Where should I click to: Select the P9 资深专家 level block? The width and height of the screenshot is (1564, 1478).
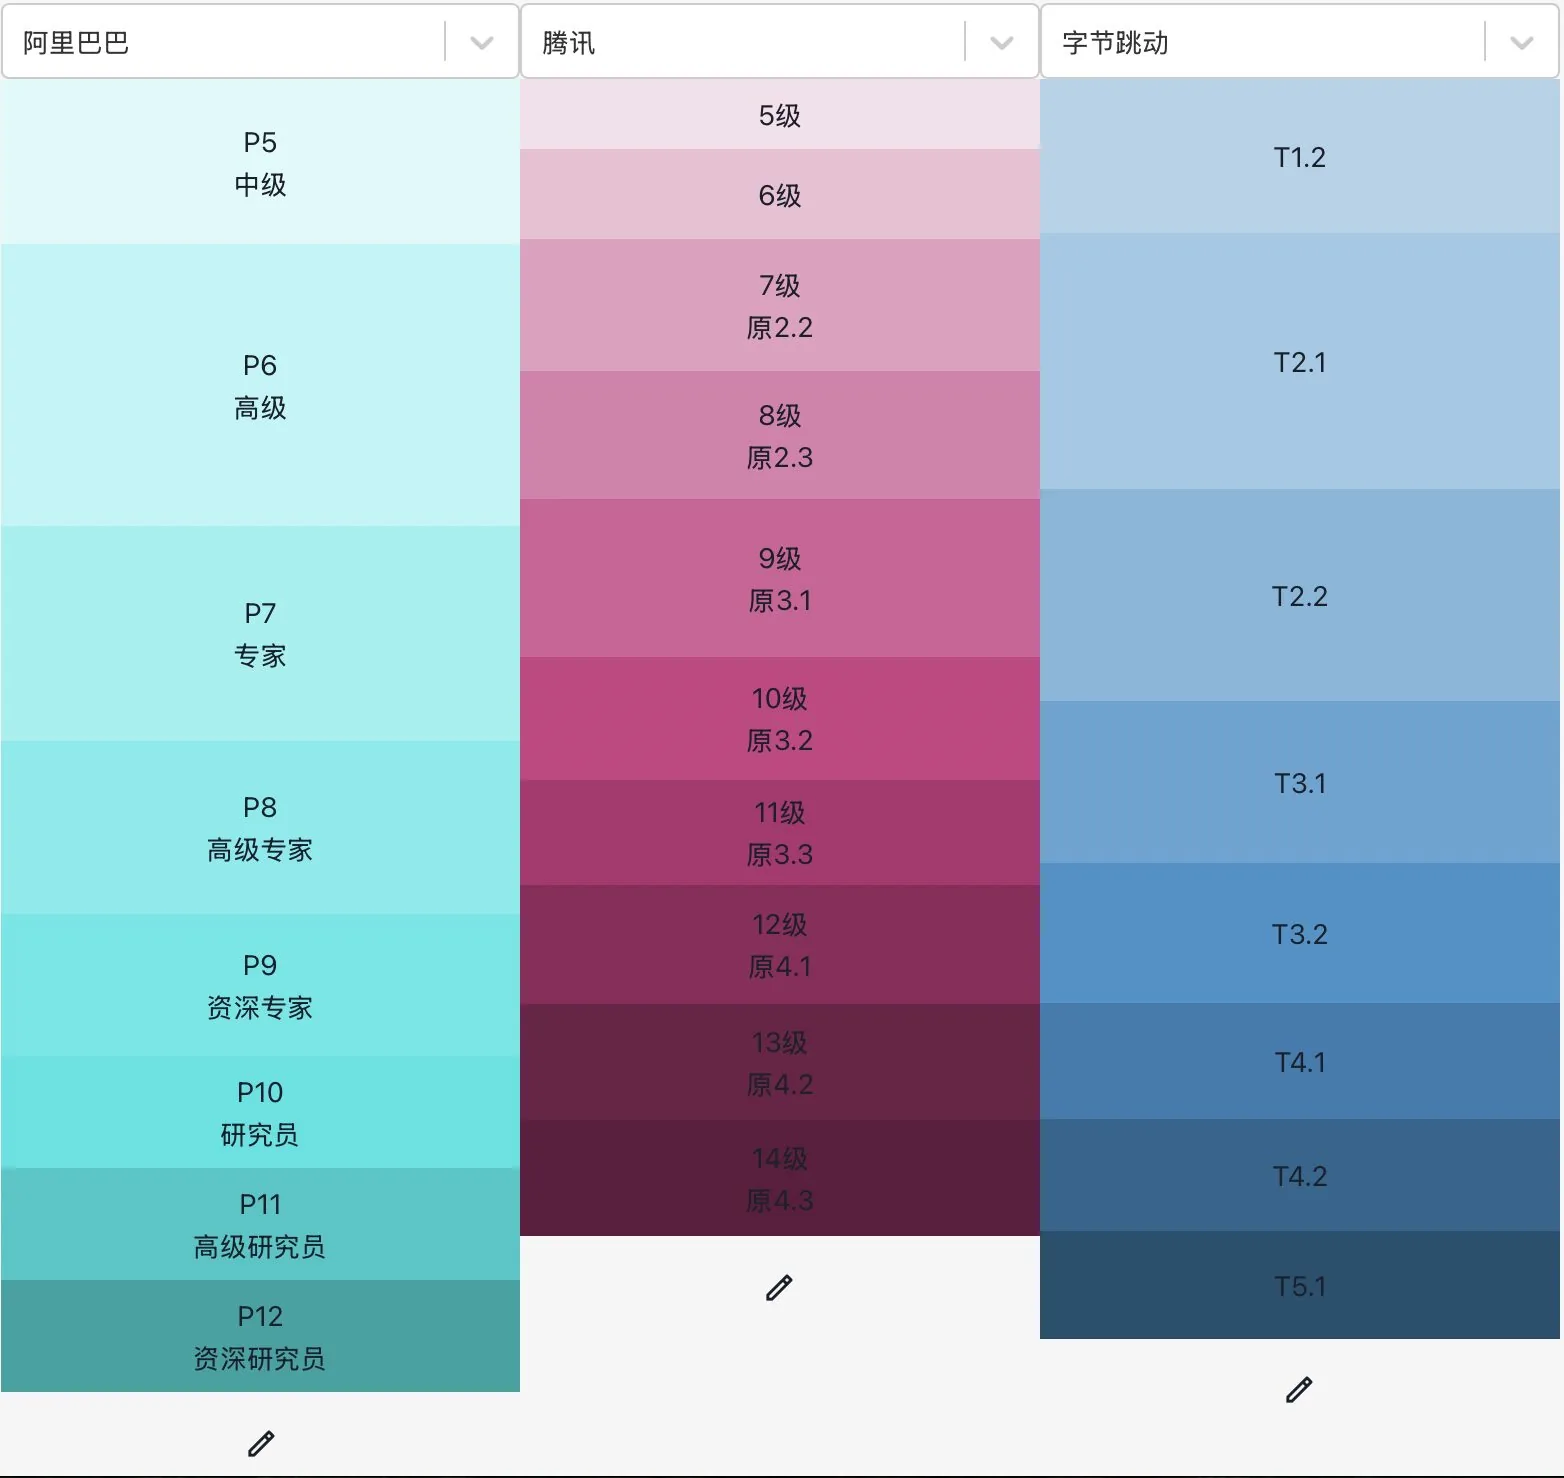coord(260,985)
